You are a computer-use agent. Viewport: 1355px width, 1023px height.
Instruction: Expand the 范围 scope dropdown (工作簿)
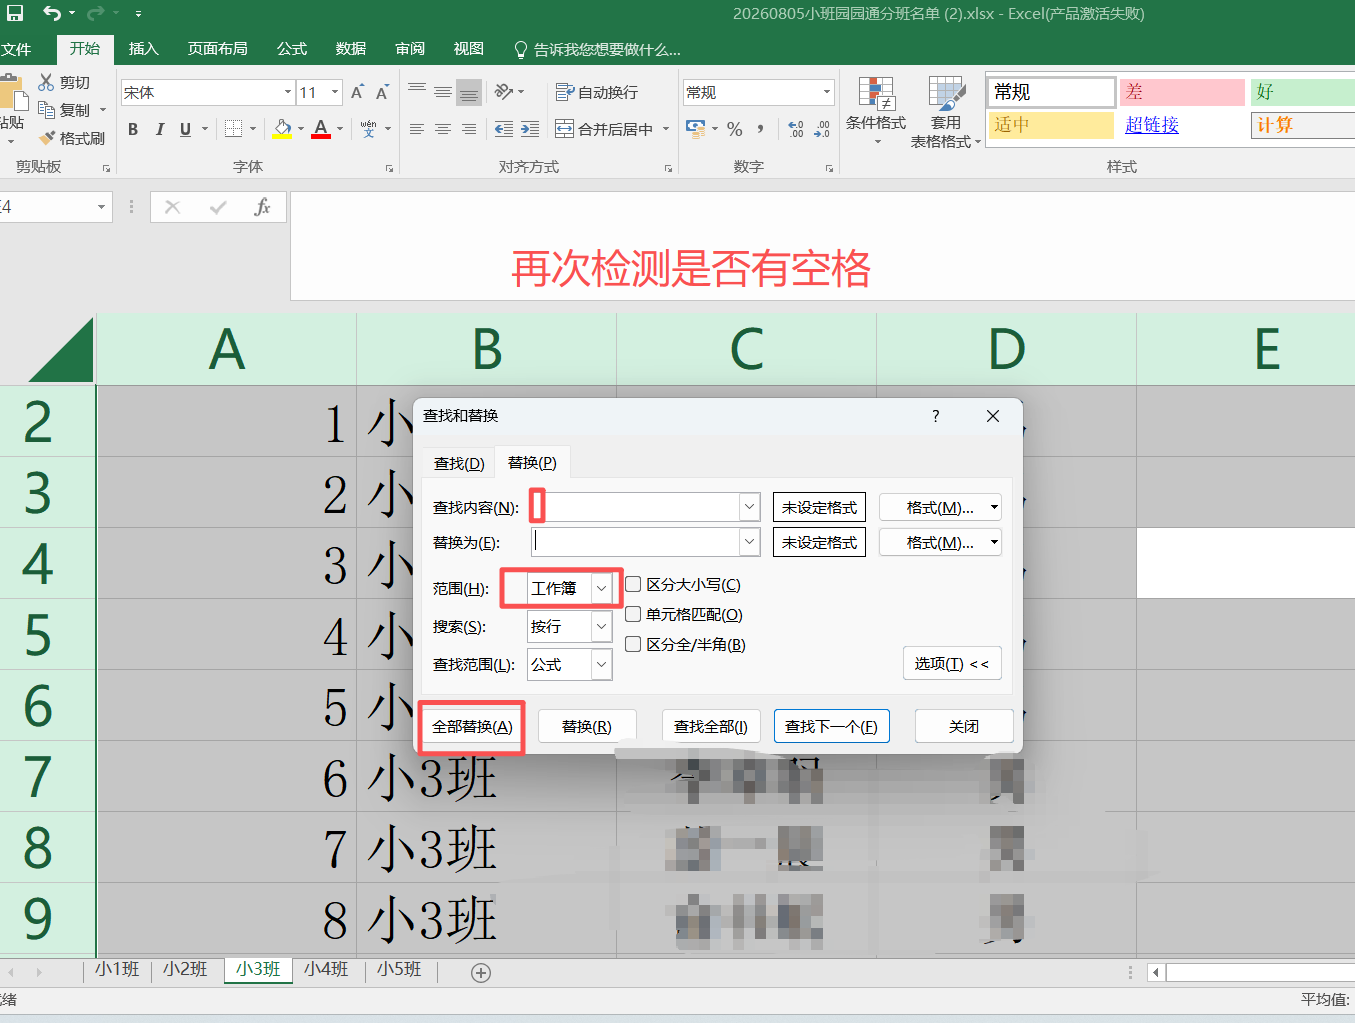601,588
